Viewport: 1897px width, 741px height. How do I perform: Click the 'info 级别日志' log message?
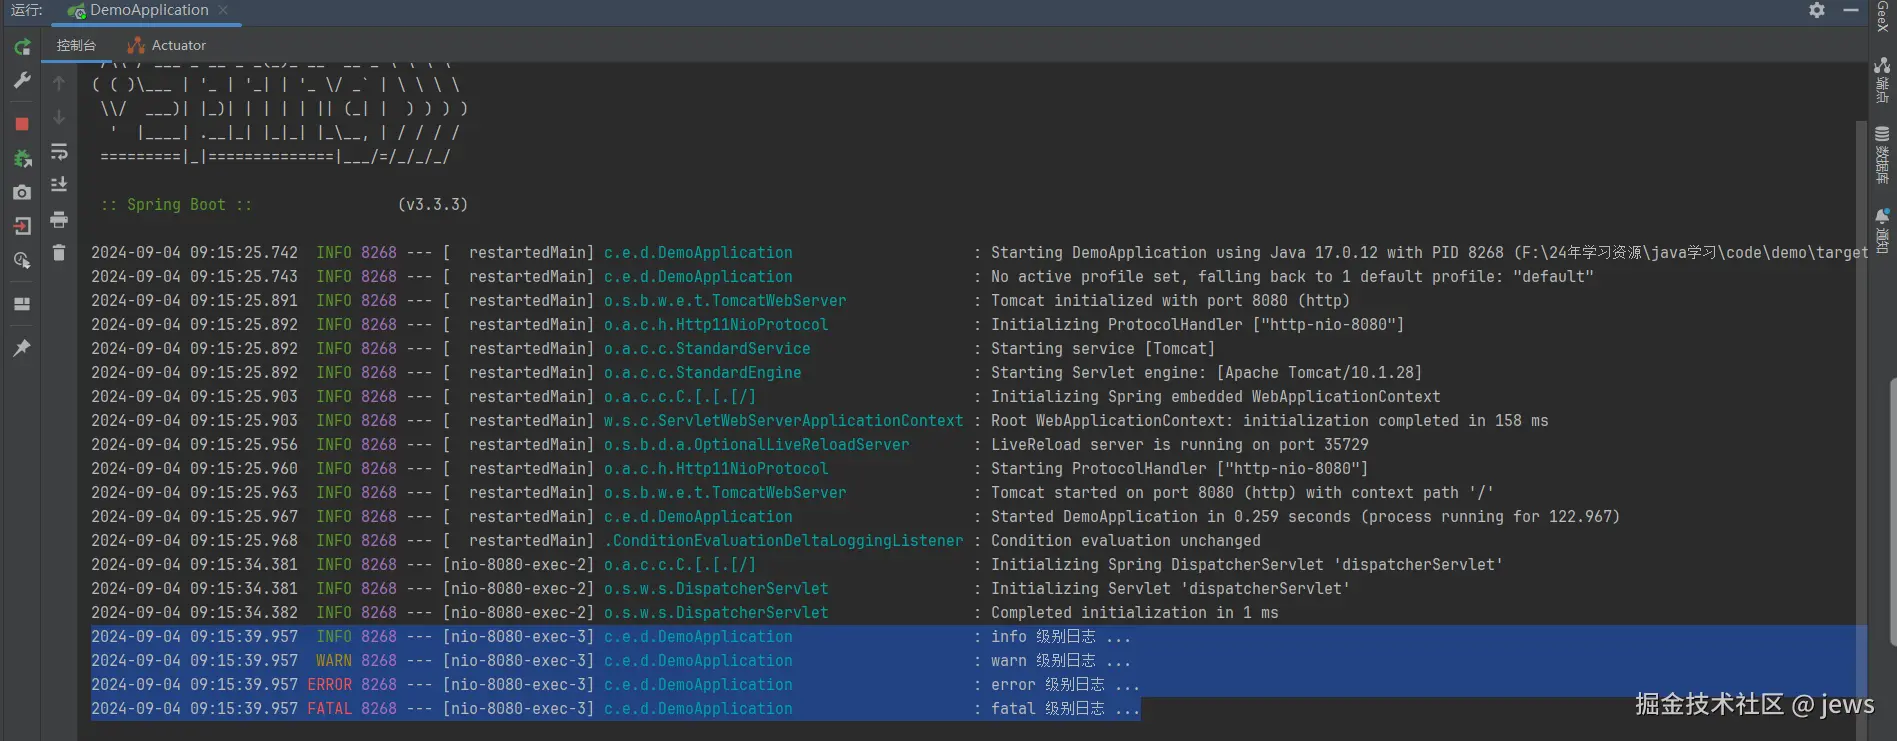[1061, 637]
